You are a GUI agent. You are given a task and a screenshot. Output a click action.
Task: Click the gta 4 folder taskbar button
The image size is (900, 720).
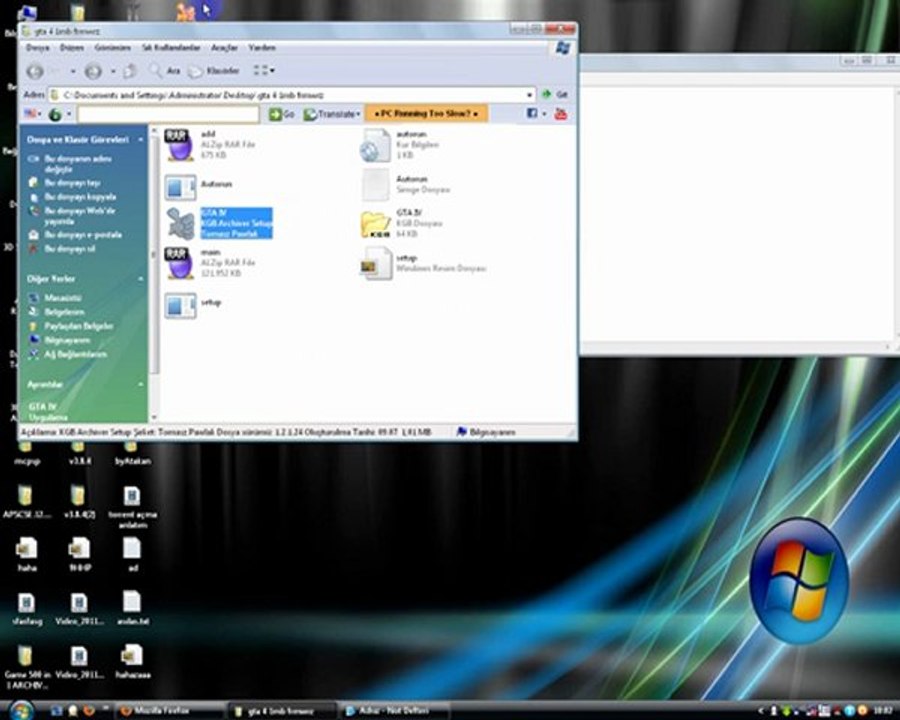coord(281,711)
